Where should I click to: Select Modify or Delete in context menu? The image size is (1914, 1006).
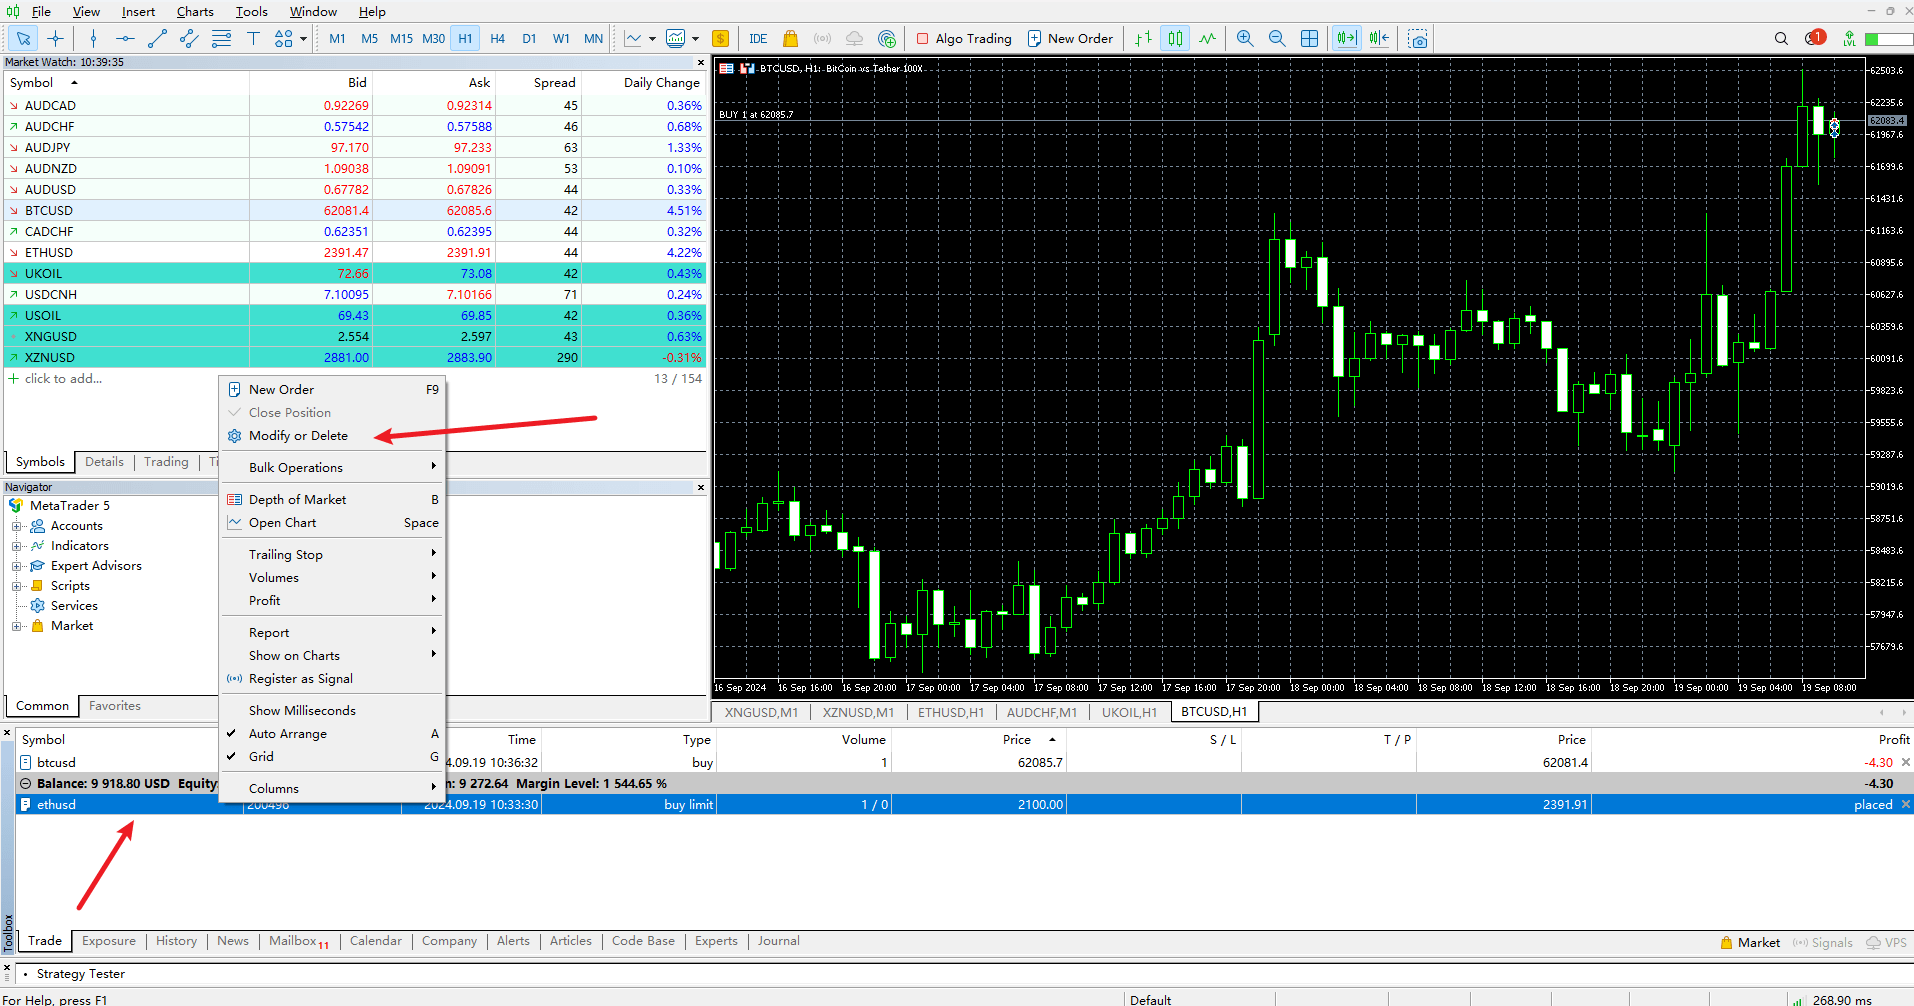331,436
